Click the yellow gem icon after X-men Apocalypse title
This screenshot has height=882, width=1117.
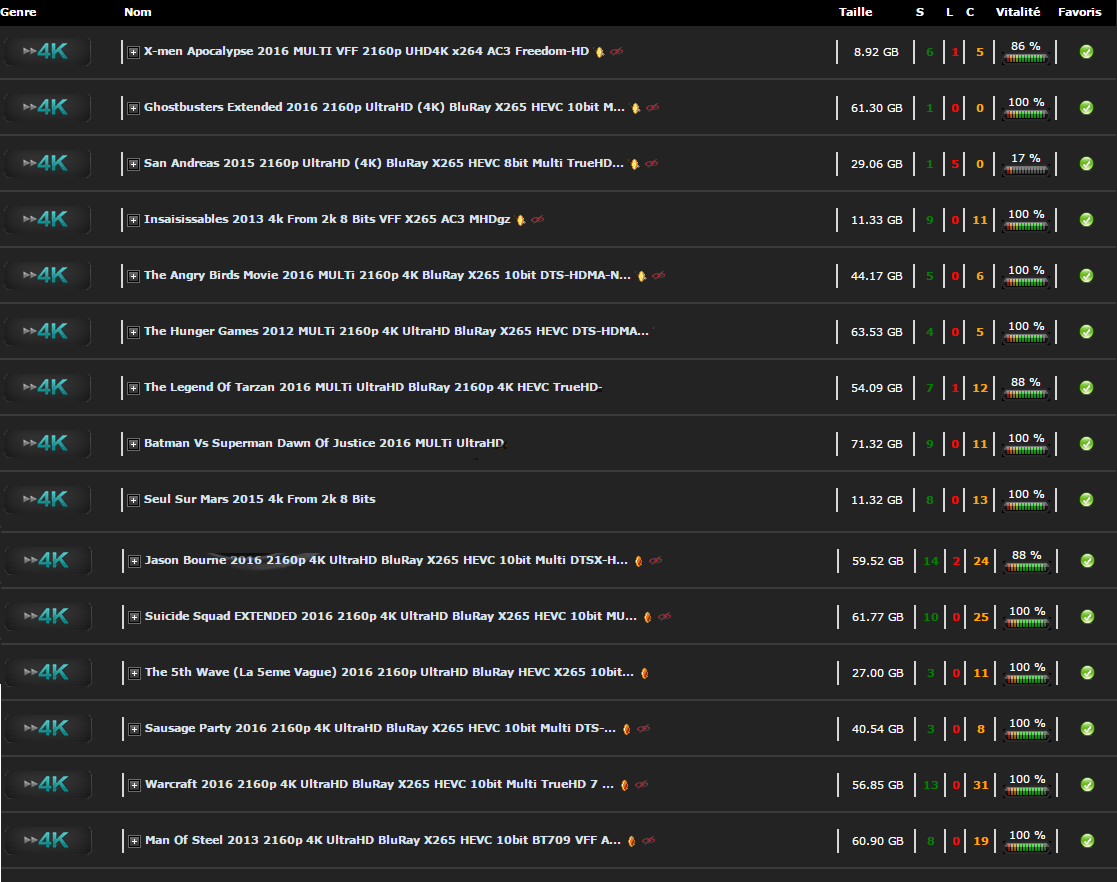click(600, 52)
